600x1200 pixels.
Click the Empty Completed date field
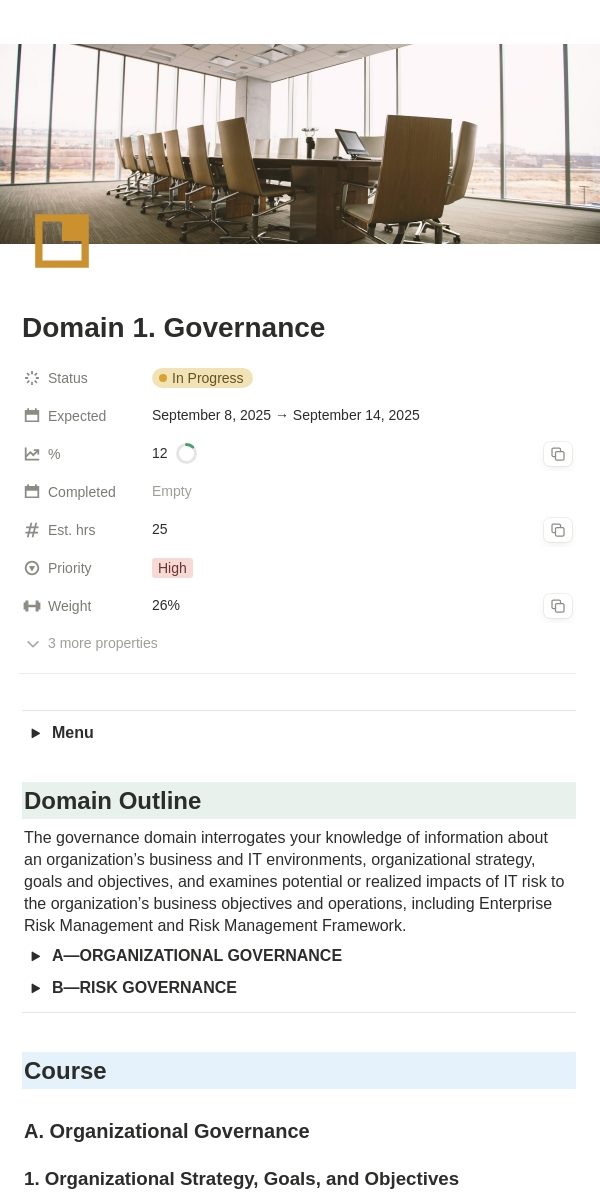(172, 491)
